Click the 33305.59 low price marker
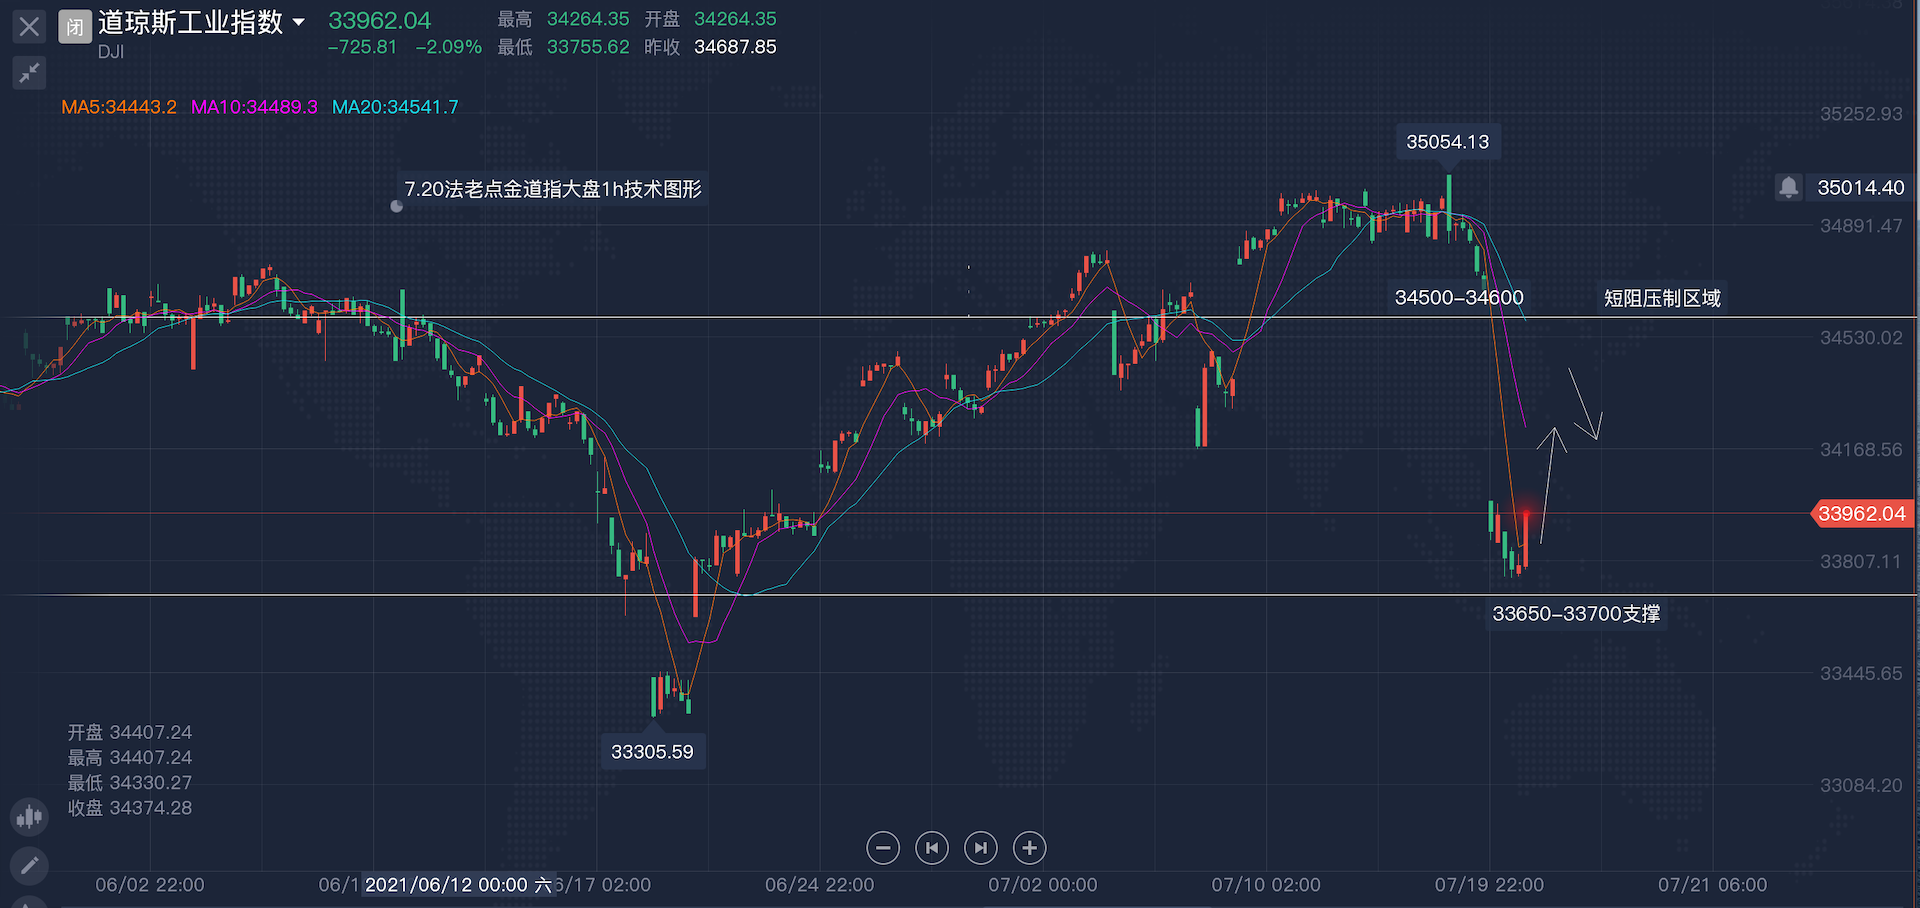The image size is (1920, 908). pos(652,752)
